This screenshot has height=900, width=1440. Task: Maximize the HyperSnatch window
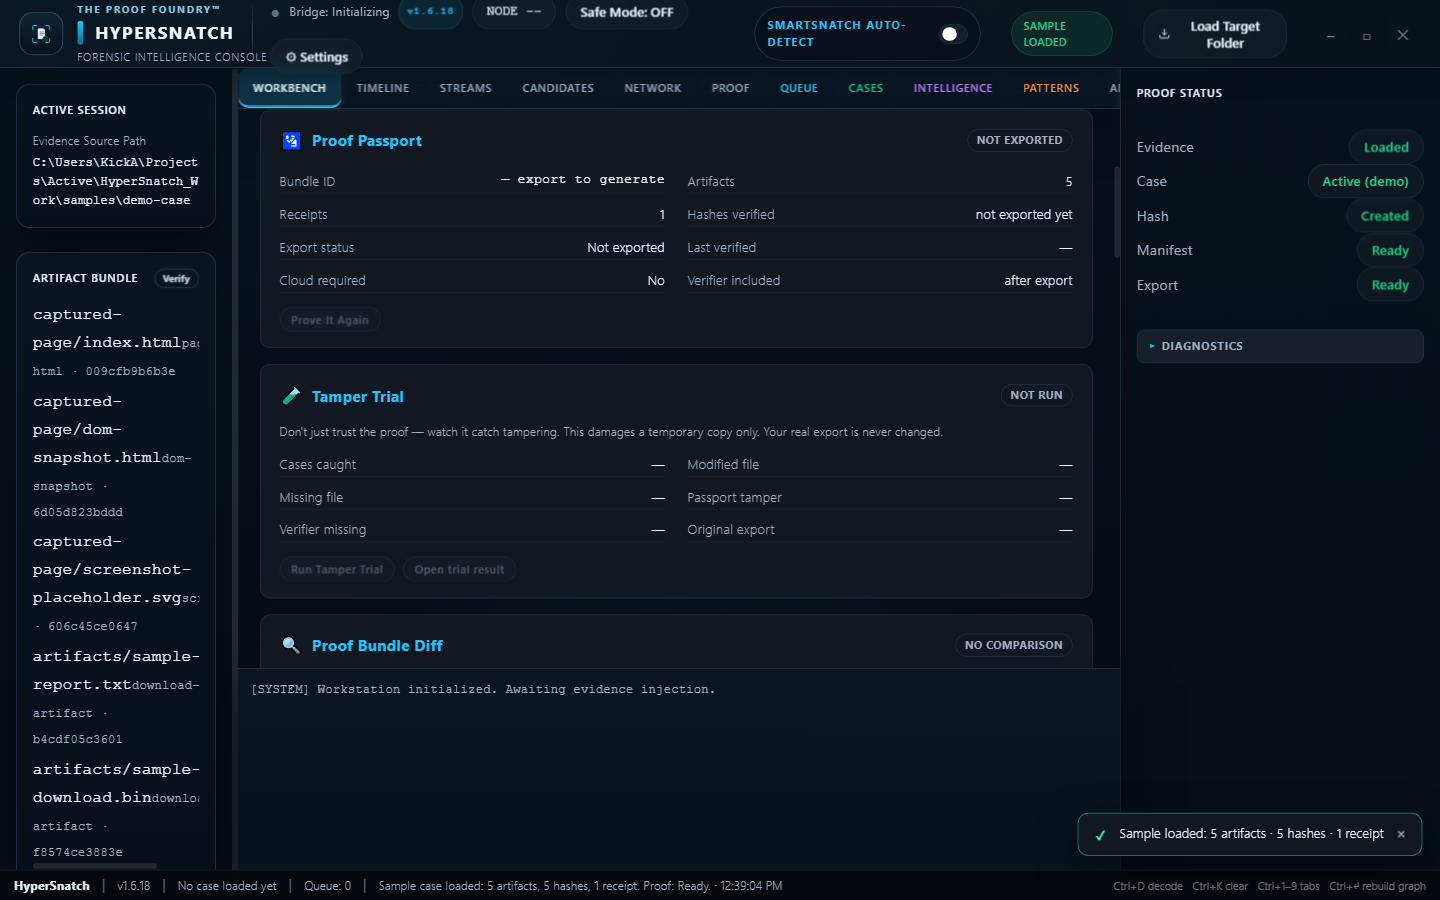1366,35
